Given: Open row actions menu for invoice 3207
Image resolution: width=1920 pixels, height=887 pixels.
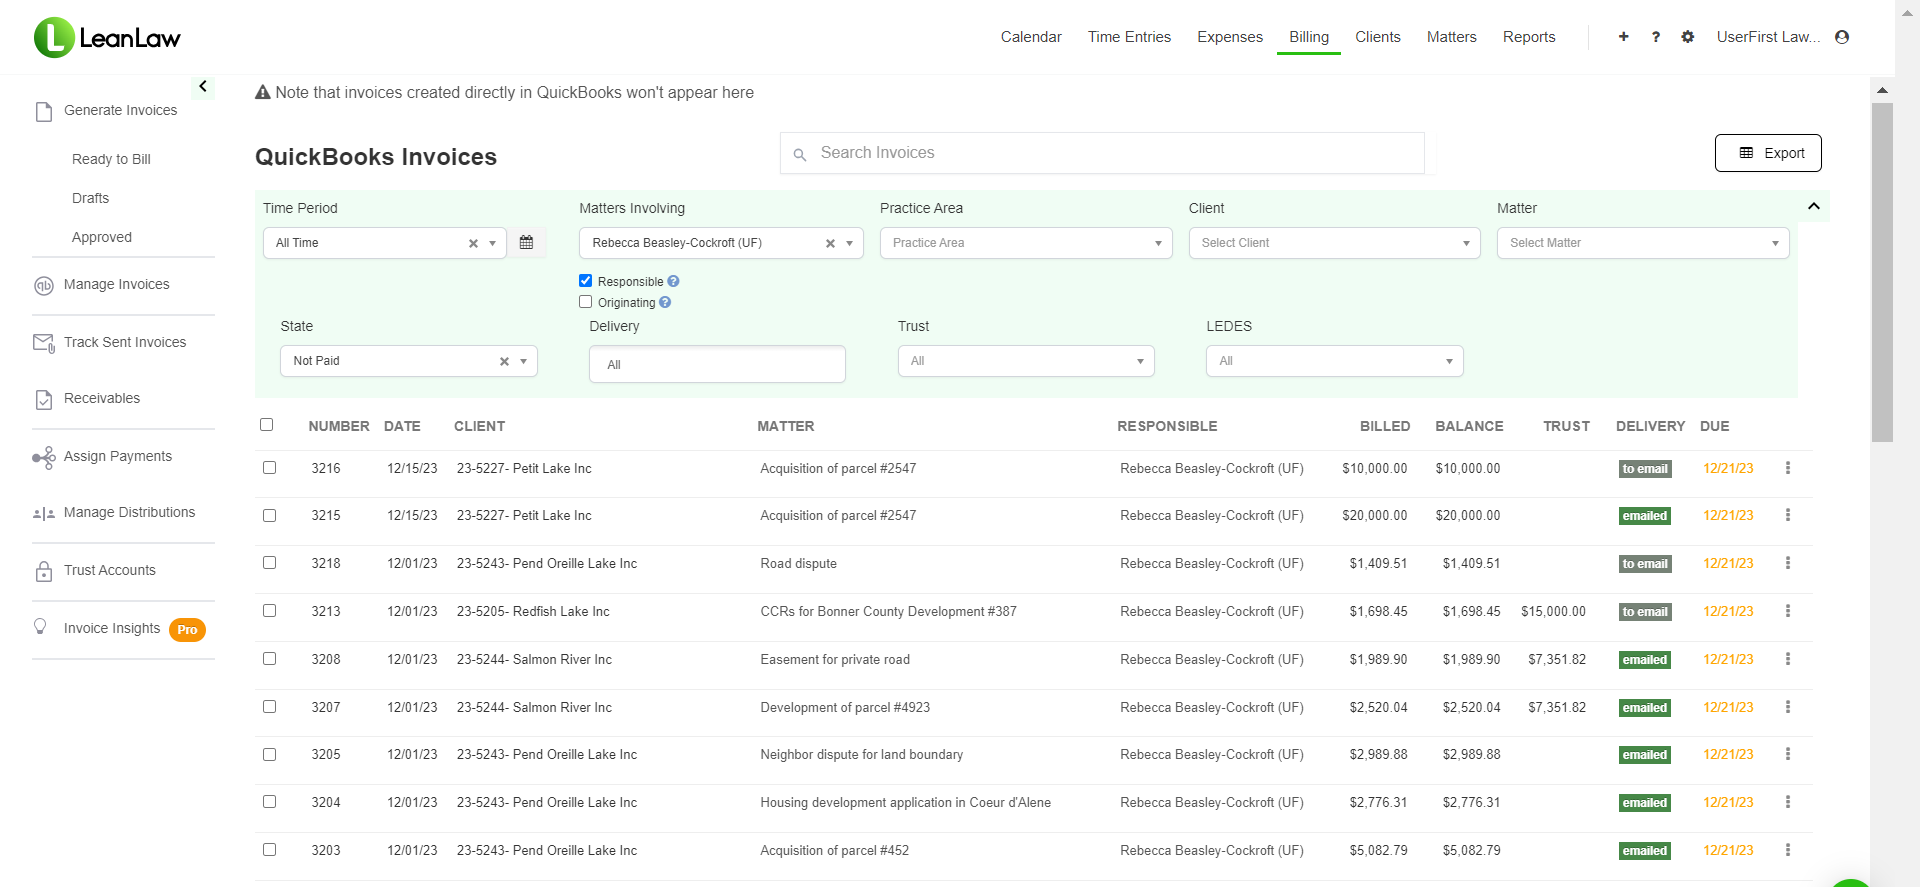Looking at the screenshot, I should coord(1788,707).
